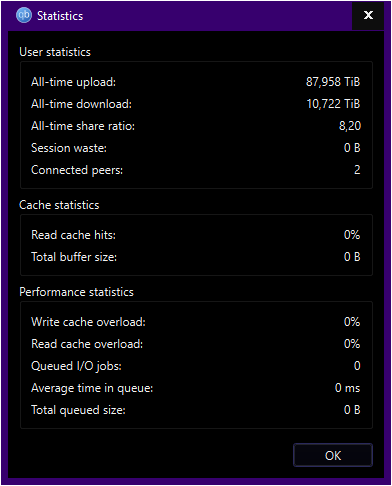Click the Total buffer size label
392x486 pixels.
click(x=74, y=257)
